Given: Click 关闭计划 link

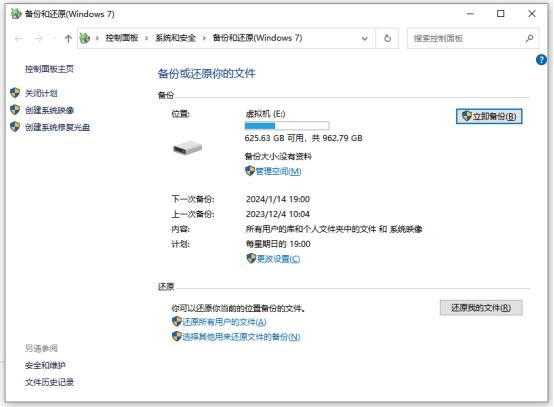Looking at the screenshot, I should tap(41, 93).
